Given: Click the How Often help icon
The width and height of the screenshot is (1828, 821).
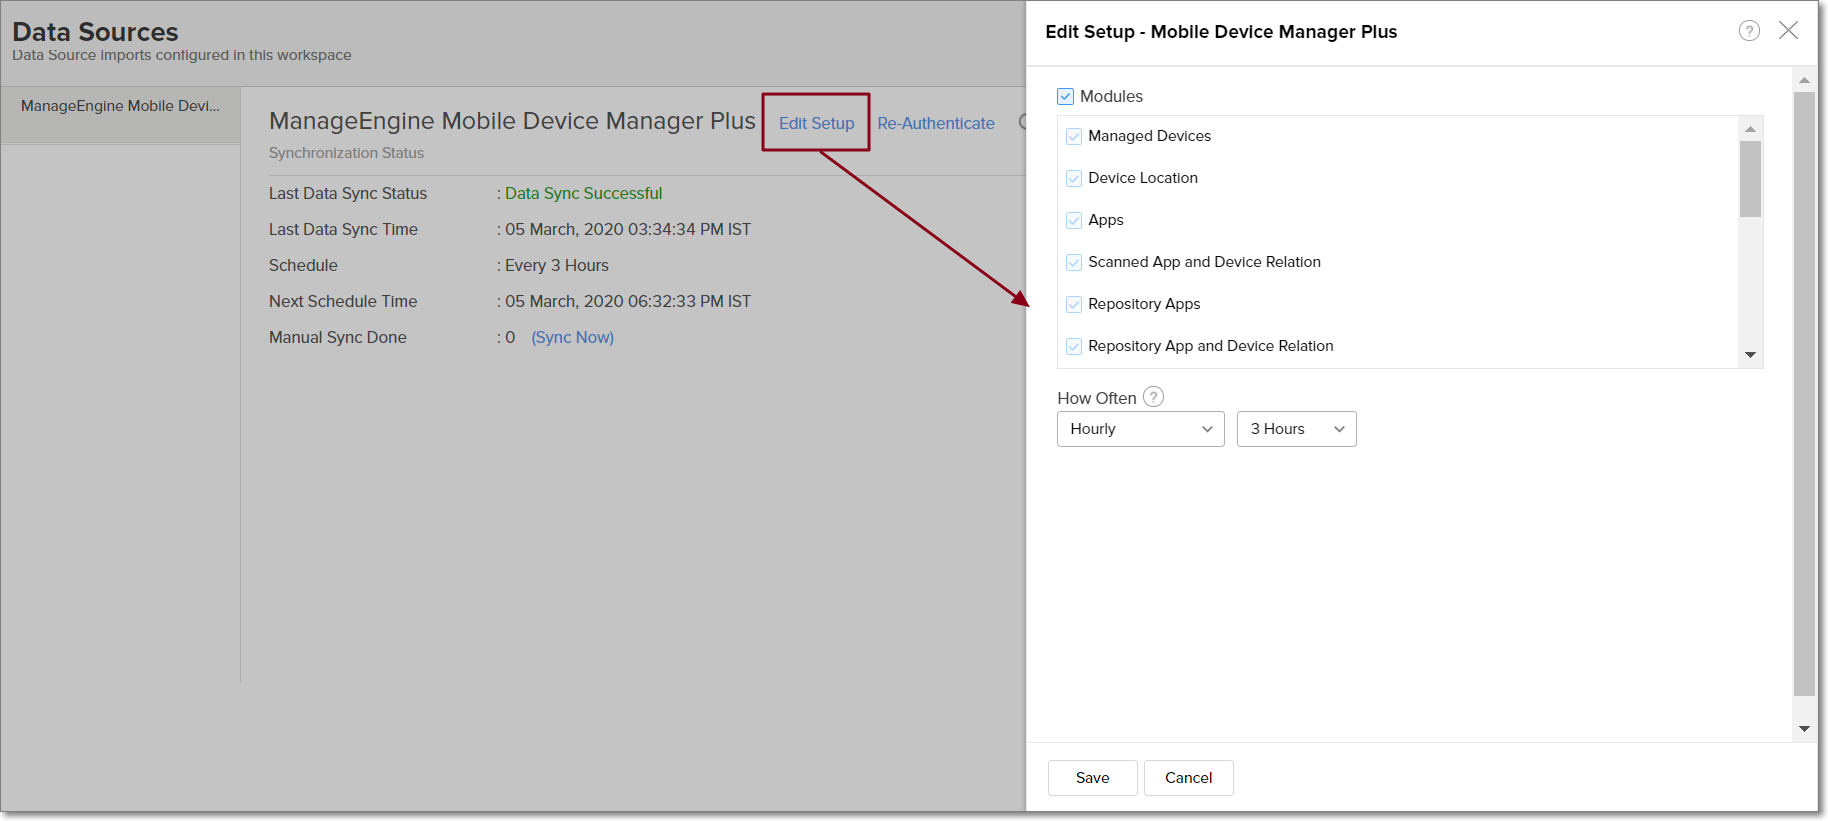Looking at the screenshot, I should coord(1153,397).
